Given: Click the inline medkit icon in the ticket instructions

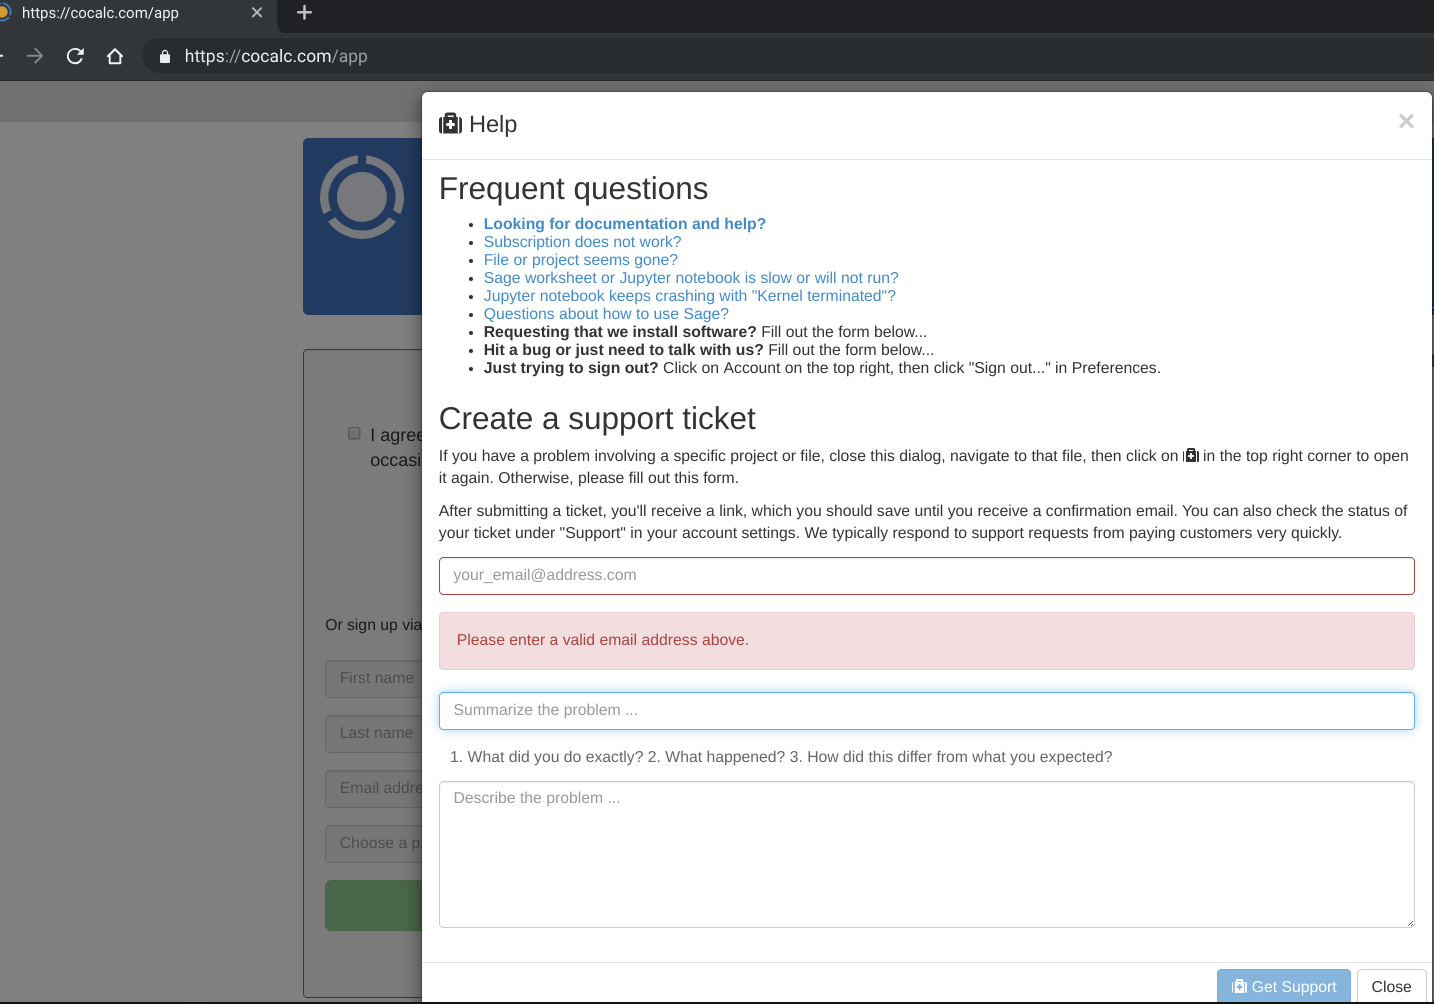Looking at the screenshot, I should coord(1190,456).
